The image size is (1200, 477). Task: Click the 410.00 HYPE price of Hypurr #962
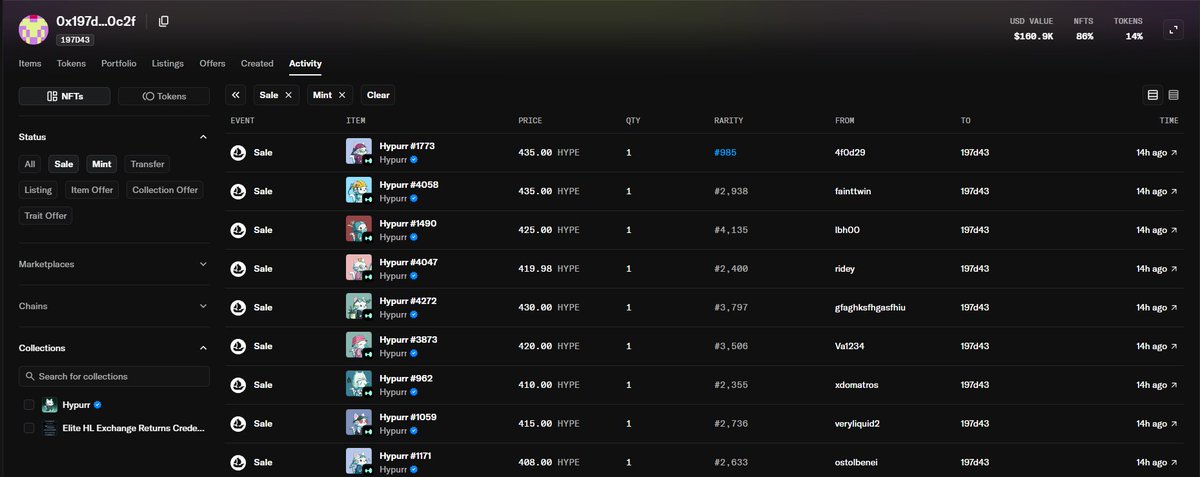548,385
